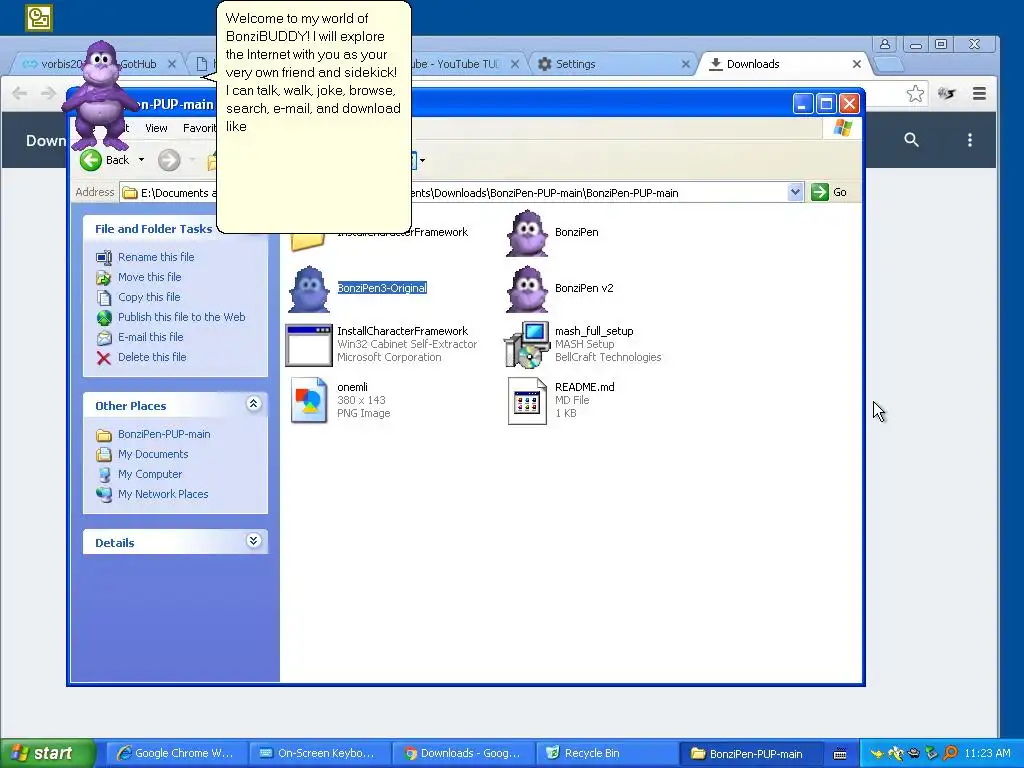1024x768 pixels.
Task: Click the BonziPen3-Original file name
Action: (x=382, y=288)
